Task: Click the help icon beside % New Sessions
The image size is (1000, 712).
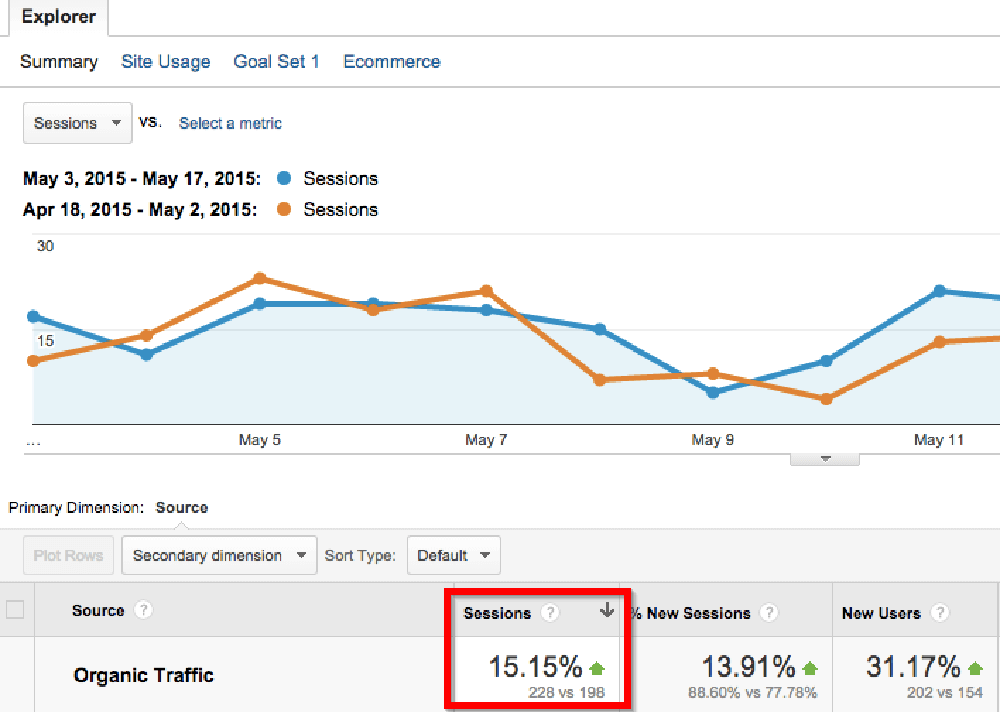Action: coord(768,613)
